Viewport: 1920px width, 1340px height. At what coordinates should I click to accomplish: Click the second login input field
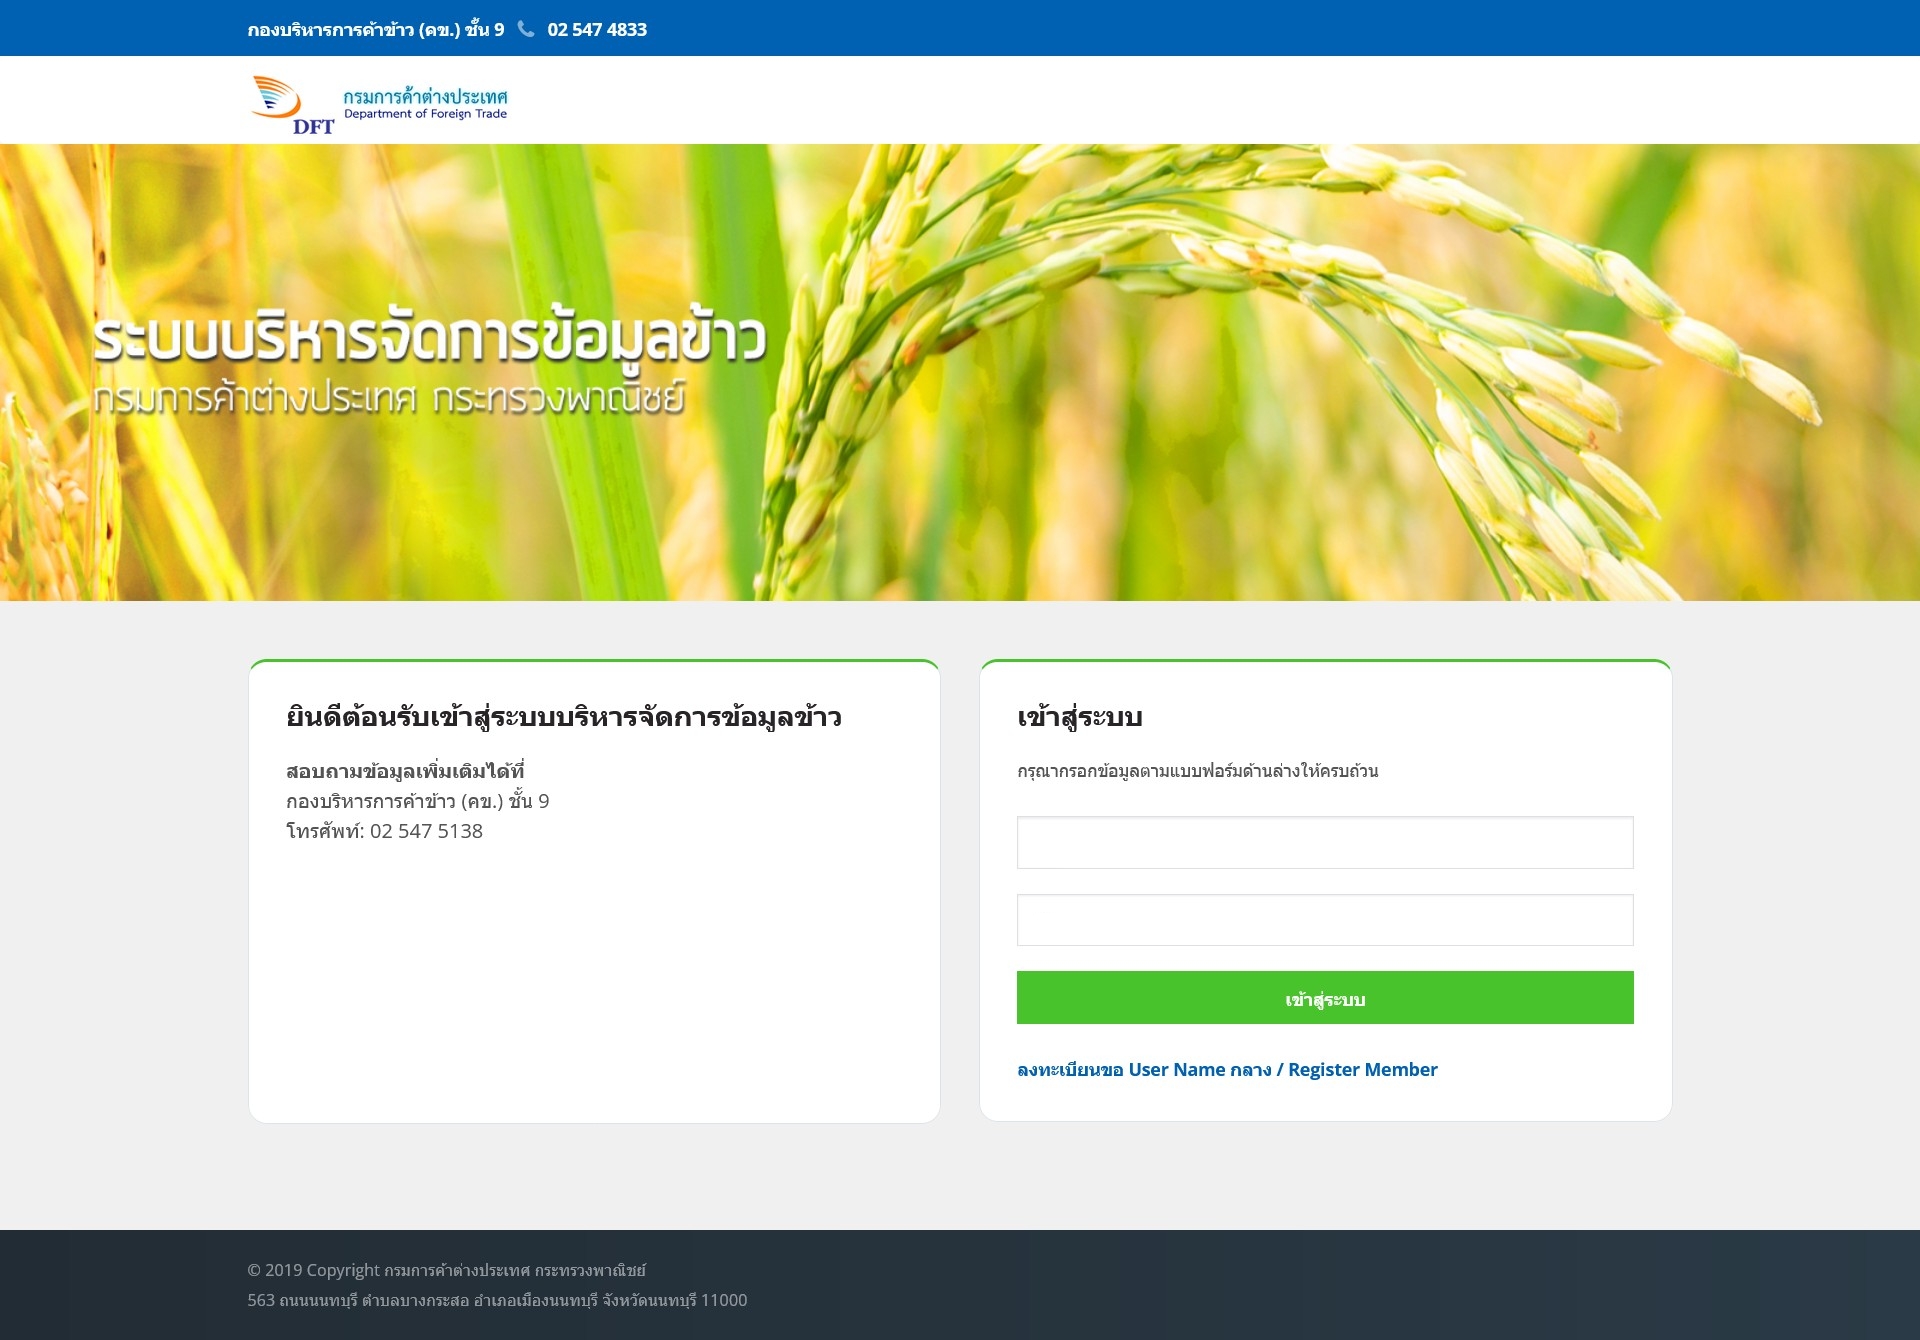tap(1324, 920)
